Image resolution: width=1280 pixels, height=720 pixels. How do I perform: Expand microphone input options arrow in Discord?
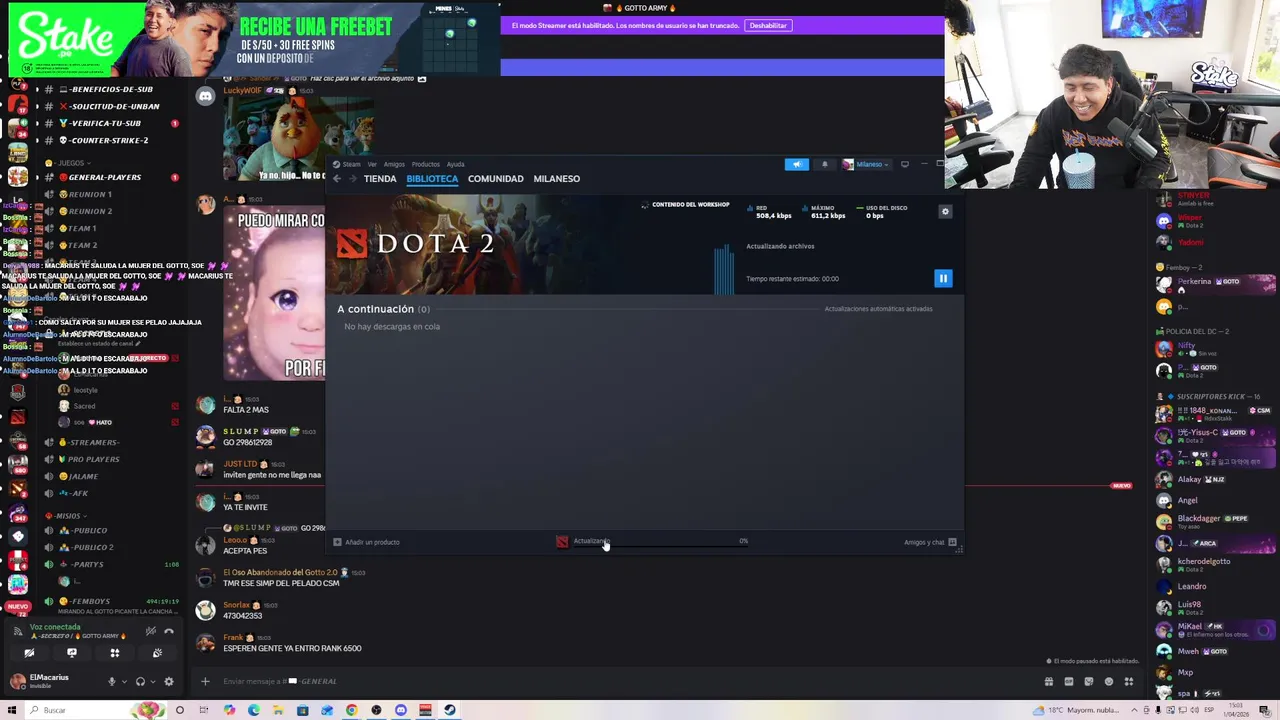point(124,682)
